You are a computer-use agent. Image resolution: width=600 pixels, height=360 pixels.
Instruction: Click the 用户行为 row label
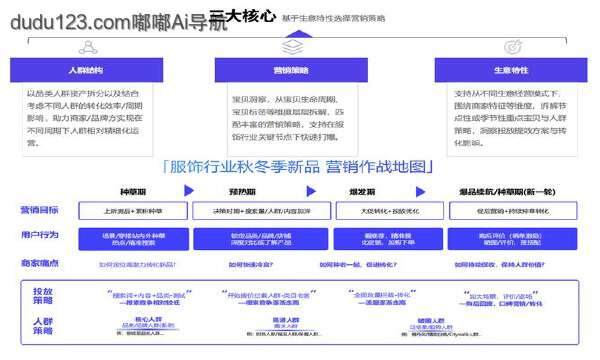(x=39, y=235)
